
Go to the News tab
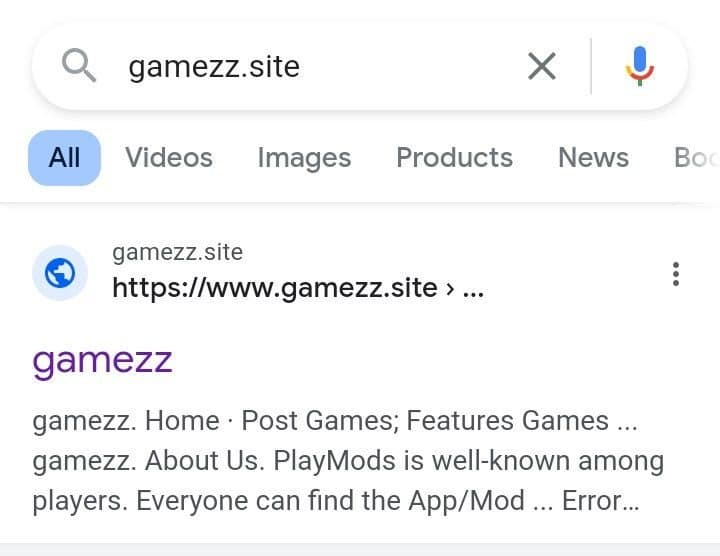click(x=593, y=157)
